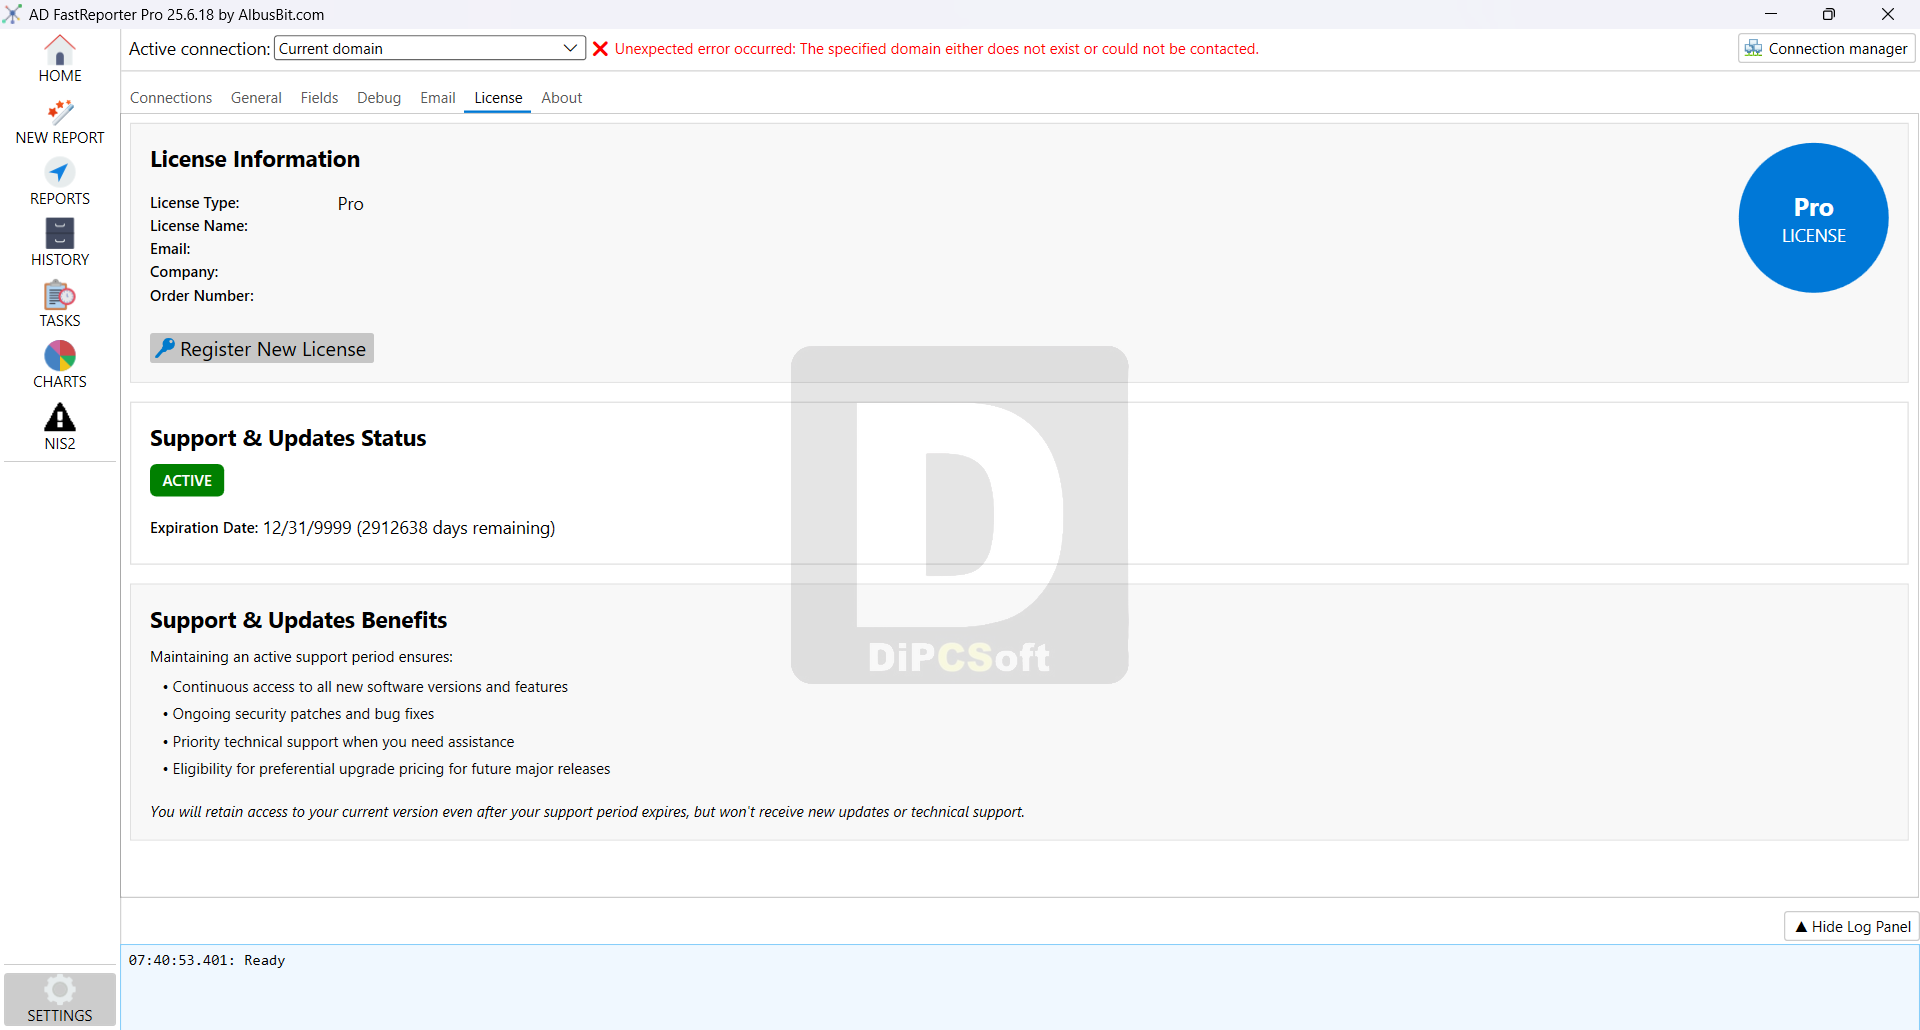Open the TASKS section

pyautogui.click(x=60, y=305)
